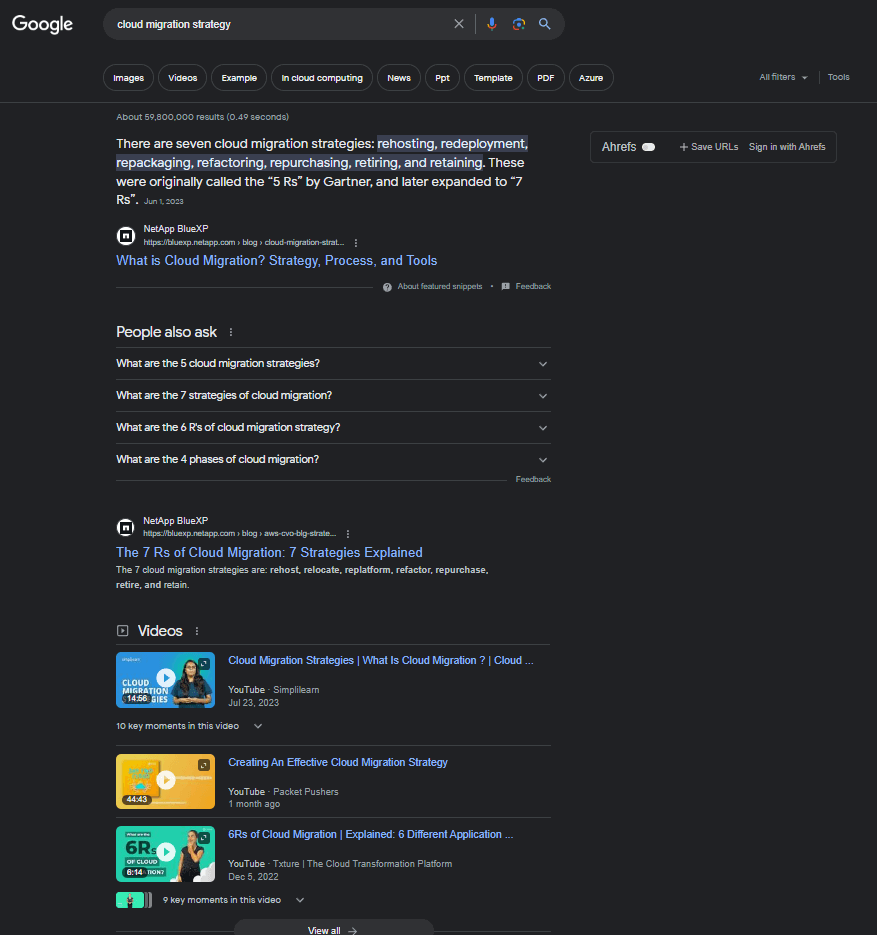Click View all videos button
The image size is (877, 935).
[333, 930]
